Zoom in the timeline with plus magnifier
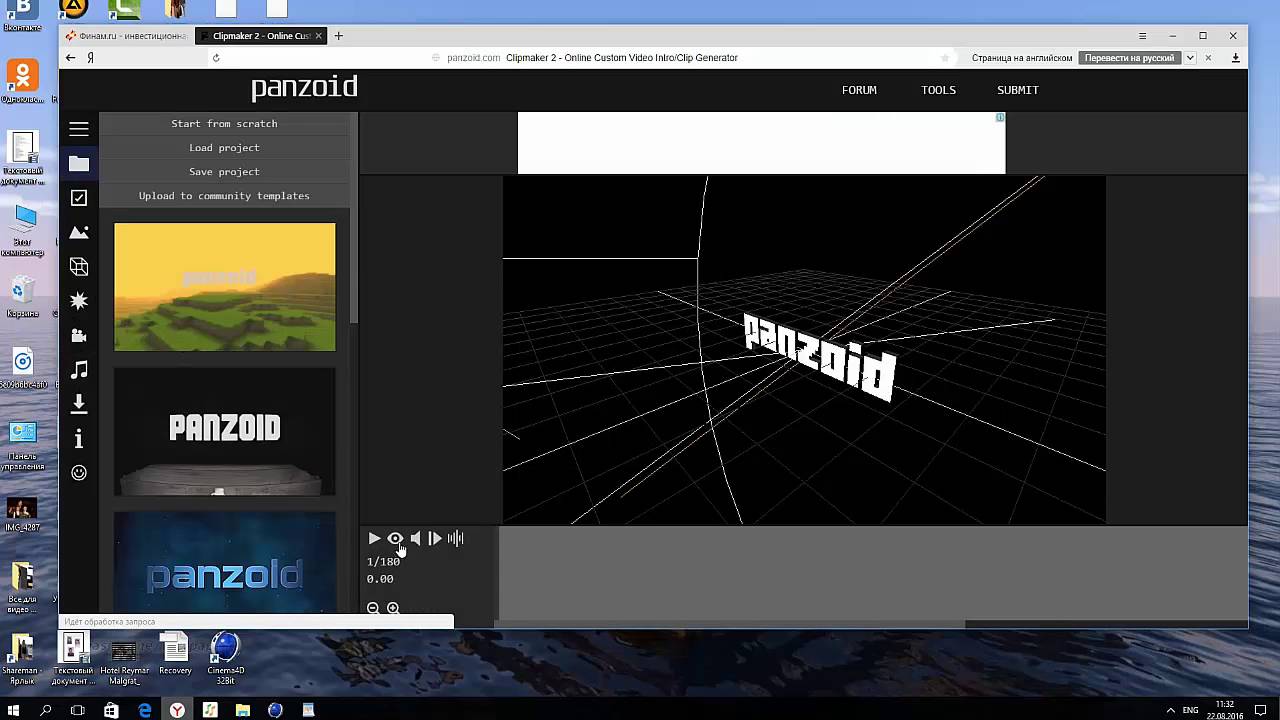1280x720 pixels. pyautogui.click(x=393, y=608)
